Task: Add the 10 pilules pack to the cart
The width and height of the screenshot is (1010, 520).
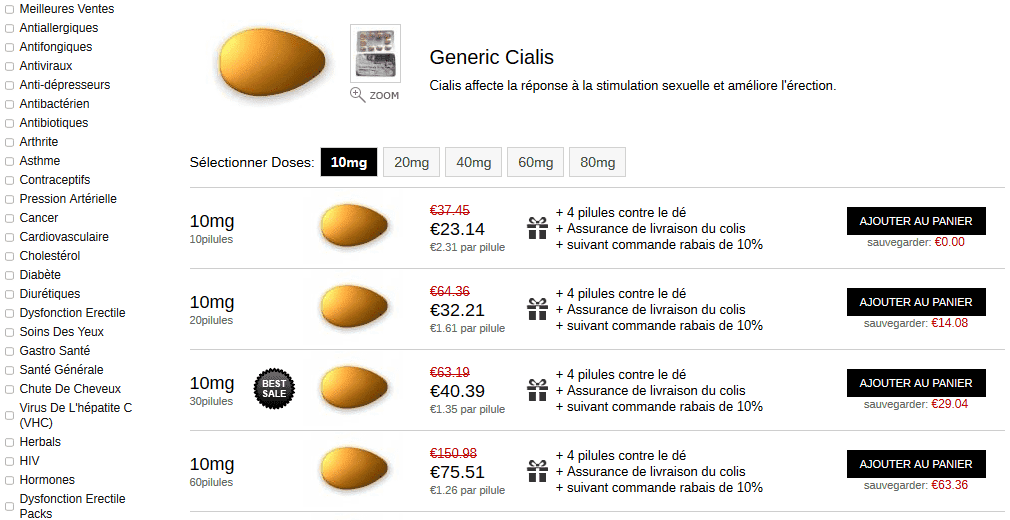Action: tap(916, 221)
